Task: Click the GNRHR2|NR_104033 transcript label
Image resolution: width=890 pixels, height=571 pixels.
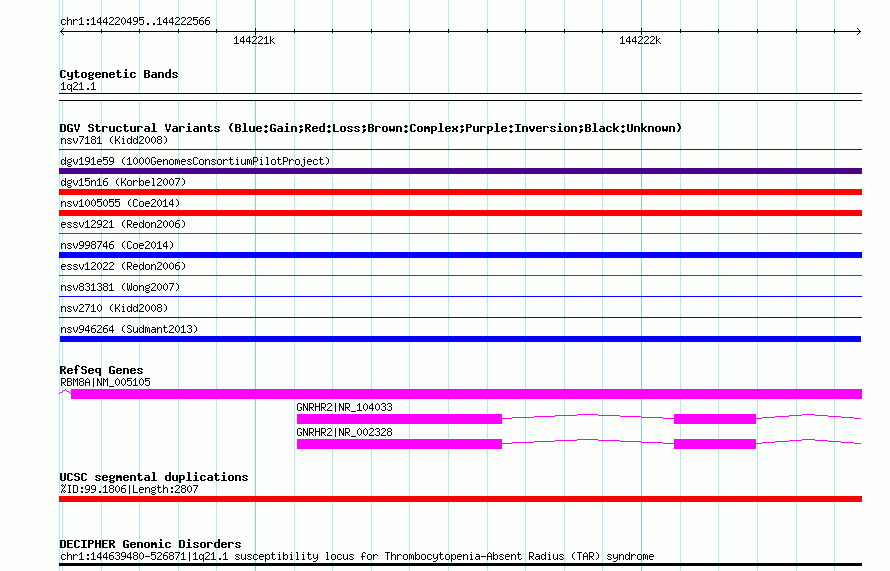Action: click(344, 408)
